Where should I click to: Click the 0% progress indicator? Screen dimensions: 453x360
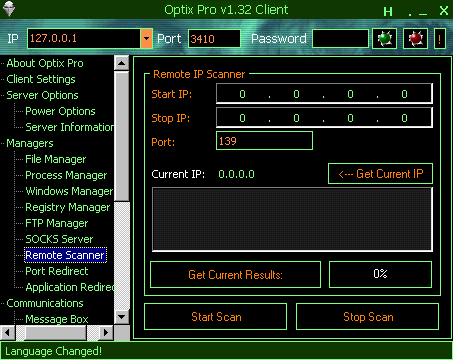(x=380, y=274)
